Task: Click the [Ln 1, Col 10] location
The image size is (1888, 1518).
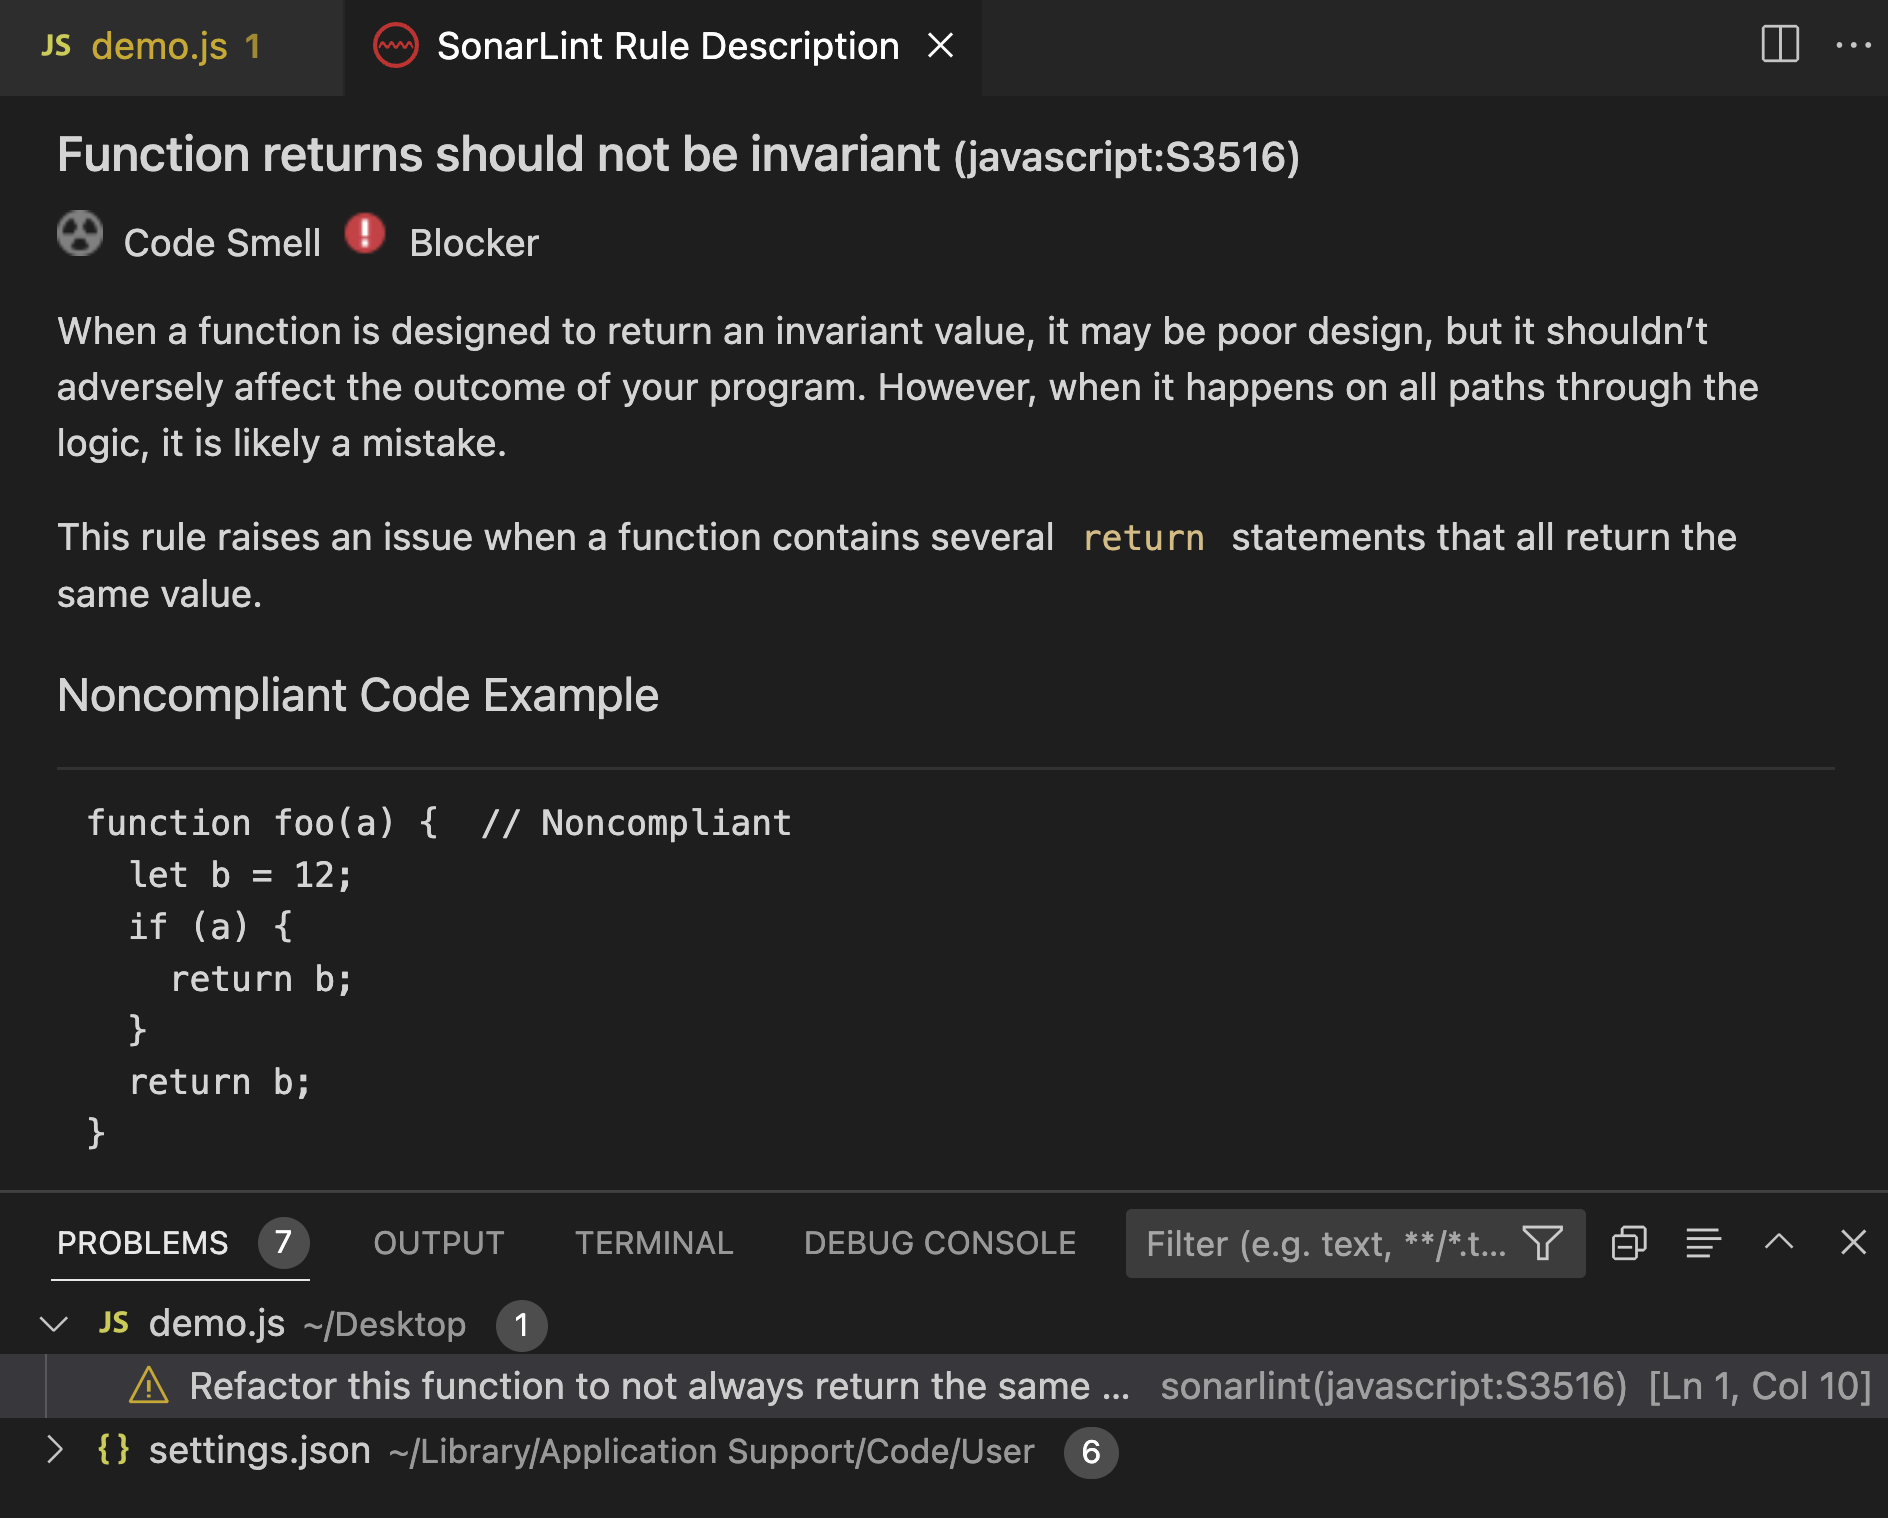Action: point(1759,1386)
